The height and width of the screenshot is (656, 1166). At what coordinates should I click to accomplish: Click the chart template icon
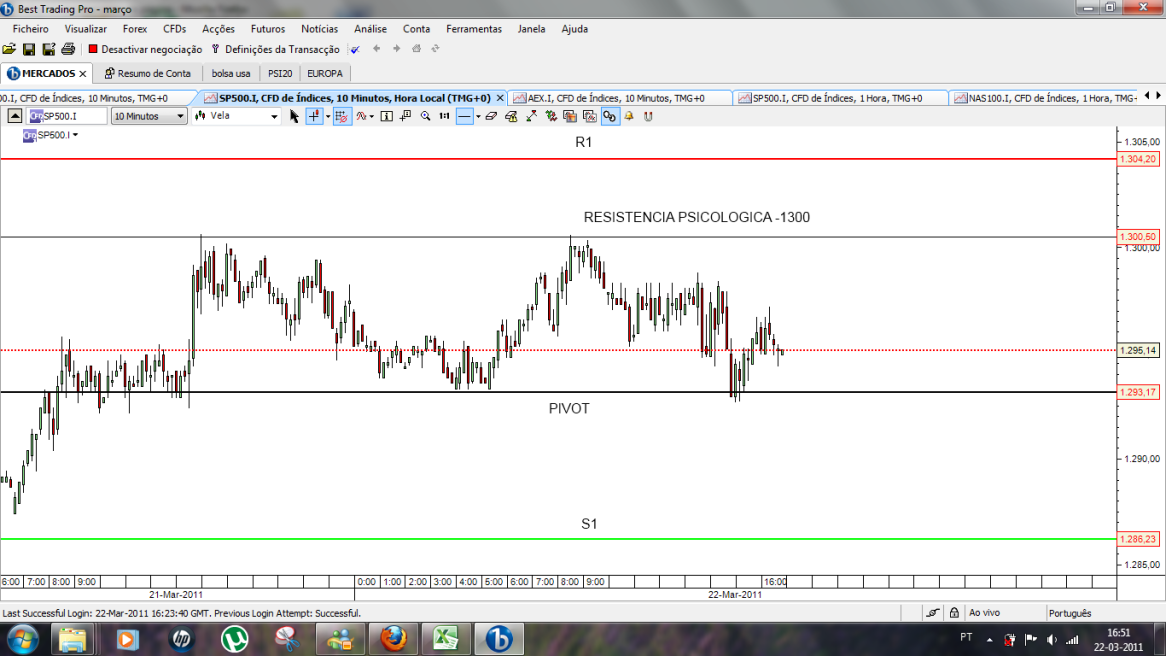pyautogui.click(x=570, y=116)
